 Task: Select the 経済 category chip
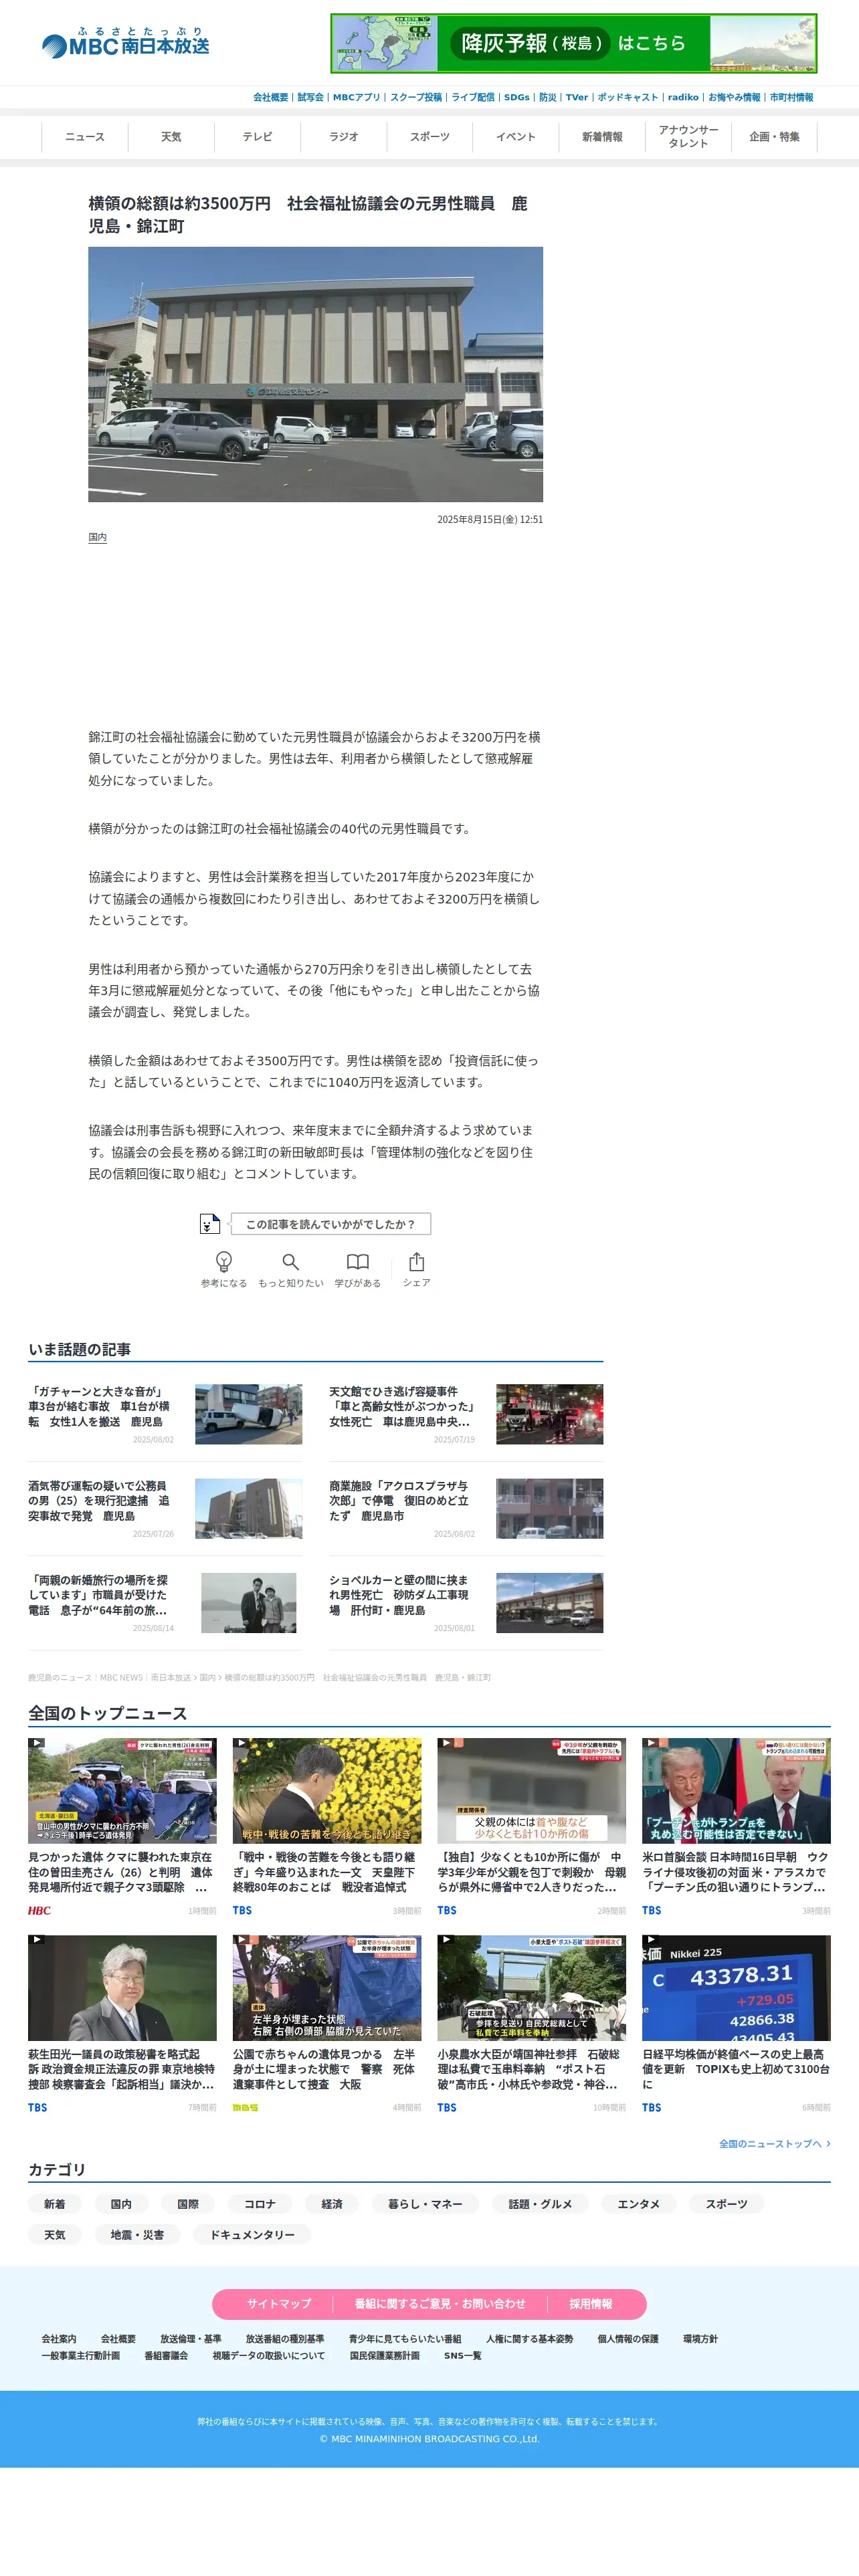click(332, 2203)
